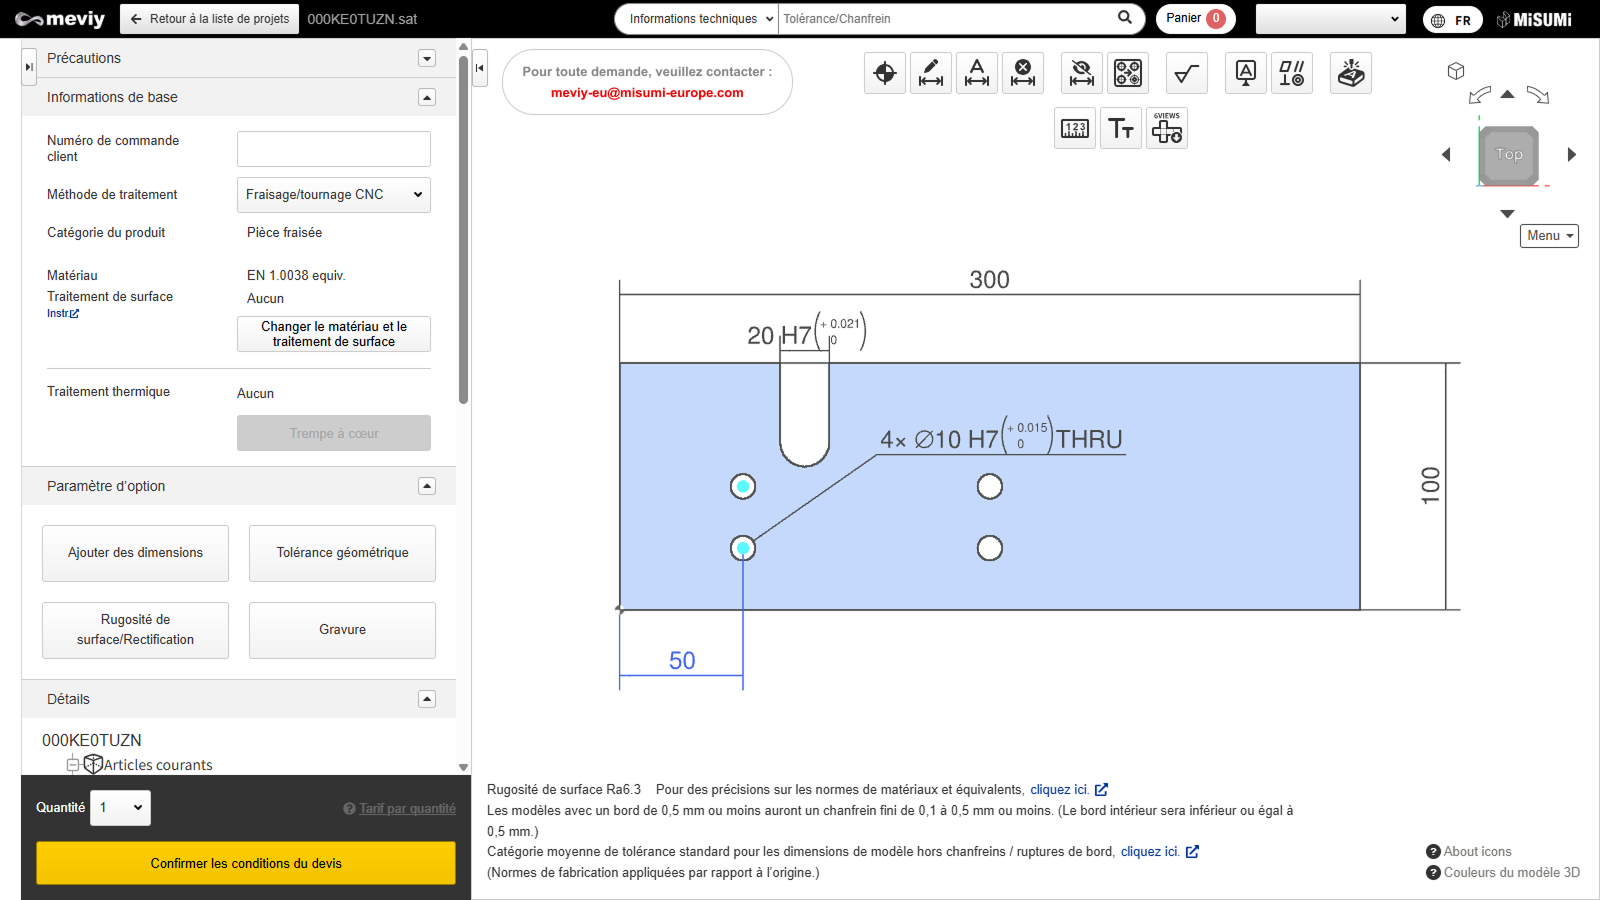Open the Méthode de traitement dropdown
Viewport: 1600px width, 900px height.
click(333, 195)
